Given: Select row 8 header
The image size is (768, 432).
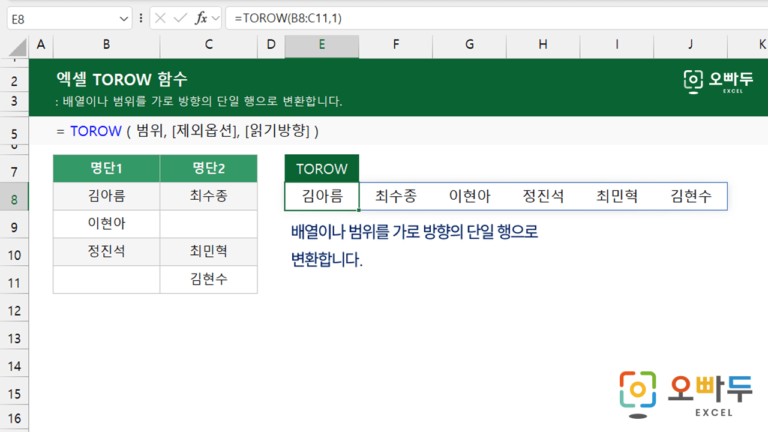Looking at the screenshot, I should (14, 199).
